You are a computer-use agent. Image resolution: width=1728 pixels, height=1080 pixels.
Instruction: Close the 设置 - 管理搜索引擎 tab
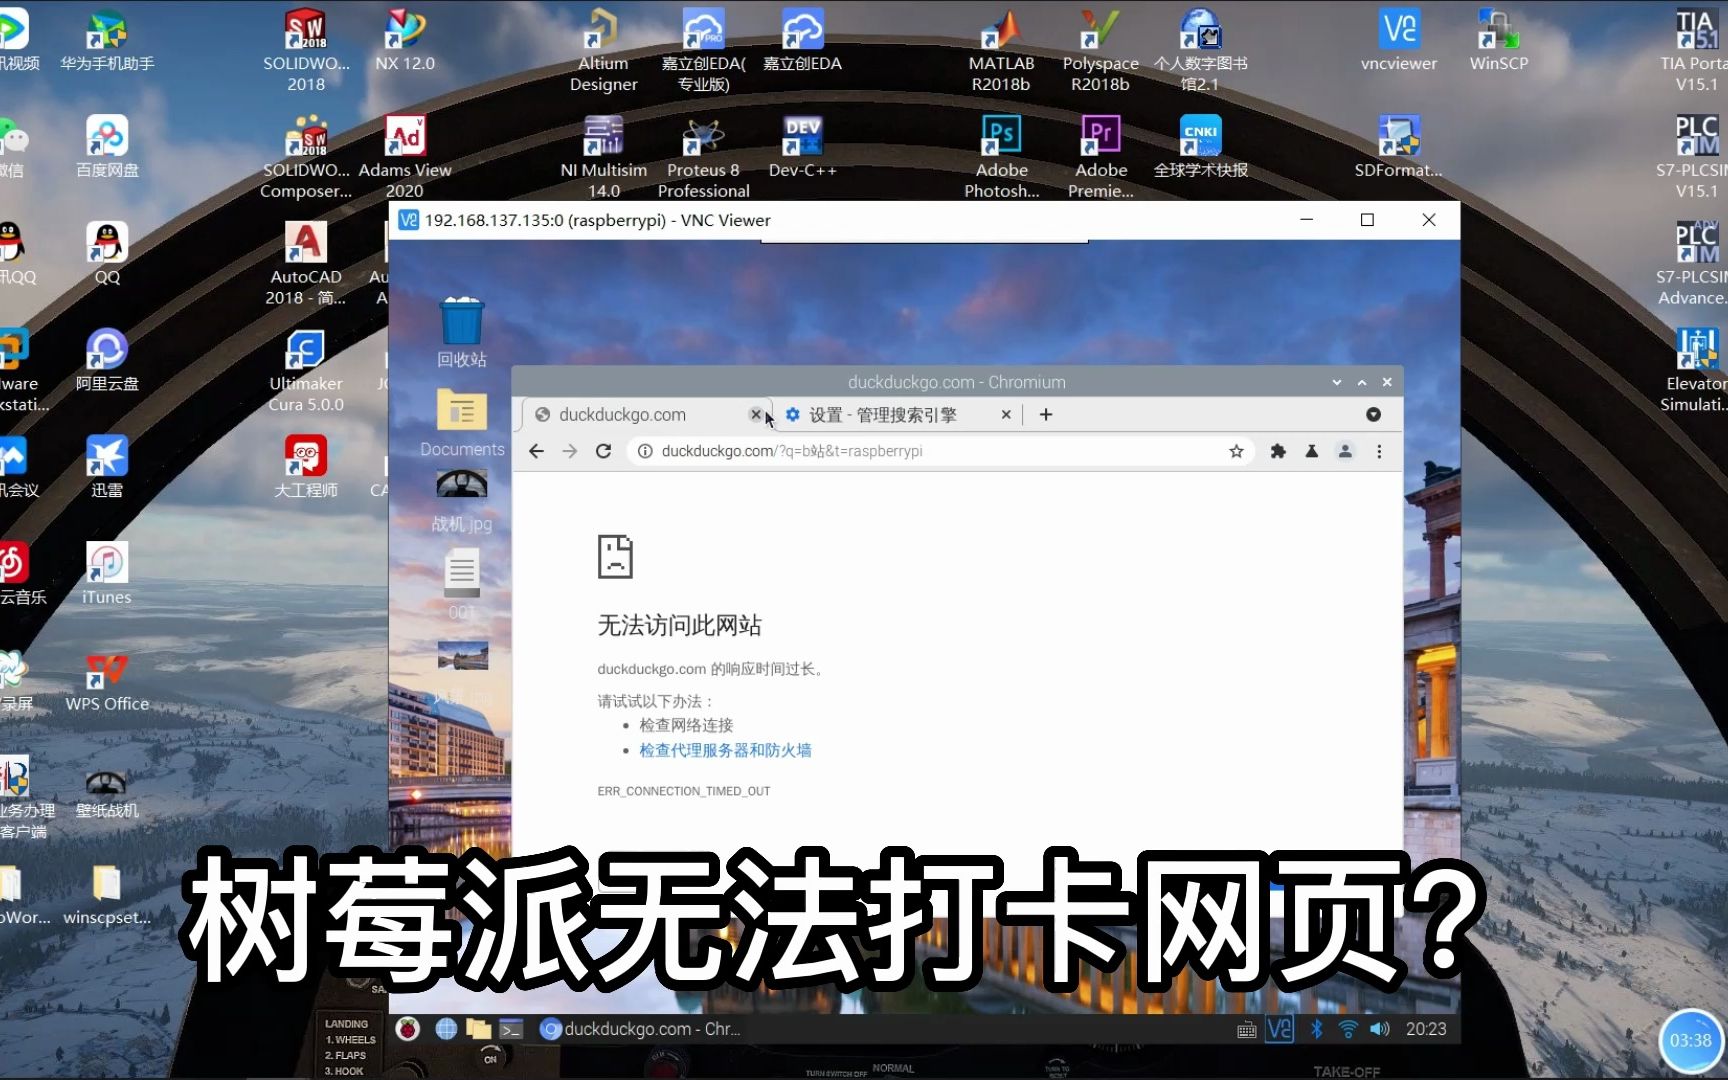(x=1006, y=414)
